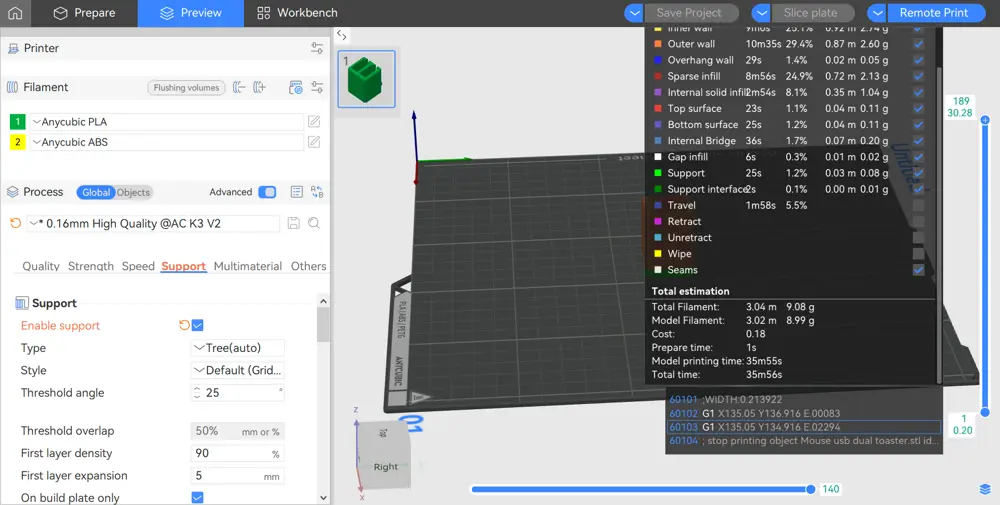Open Save Project dropdown arrow

tap(633, 13)
